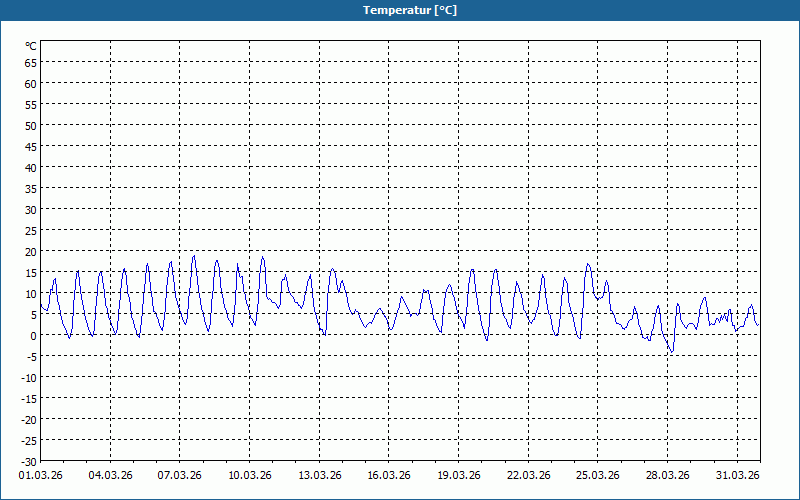
Task: Click the 16.03.26 date label
Action: point(389,475)
